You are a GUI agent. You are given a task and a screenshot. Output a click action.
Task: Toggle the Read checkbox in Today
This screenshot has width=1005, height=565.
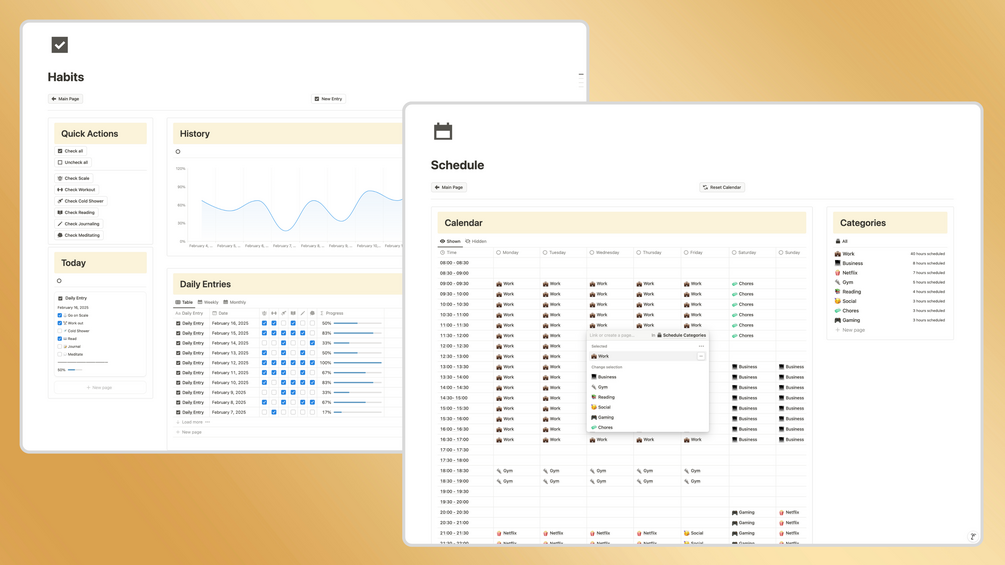click(60, 338)
